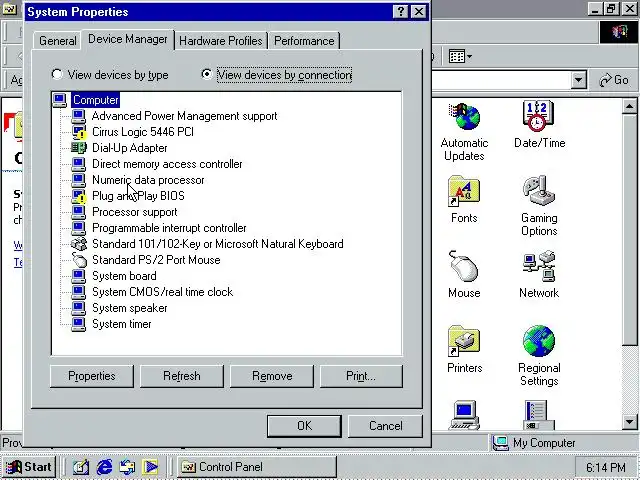Switch to the Hardware Profiles tab
640x480 pixels.
[221, 41]
